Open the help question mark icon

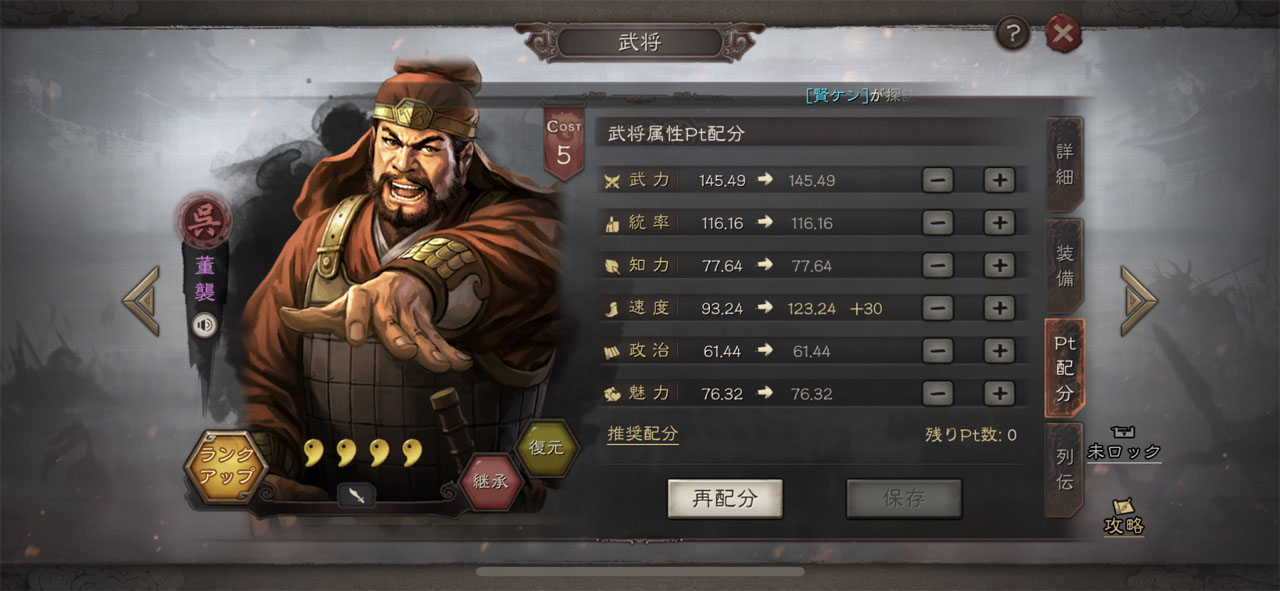tap(1012, 35)
